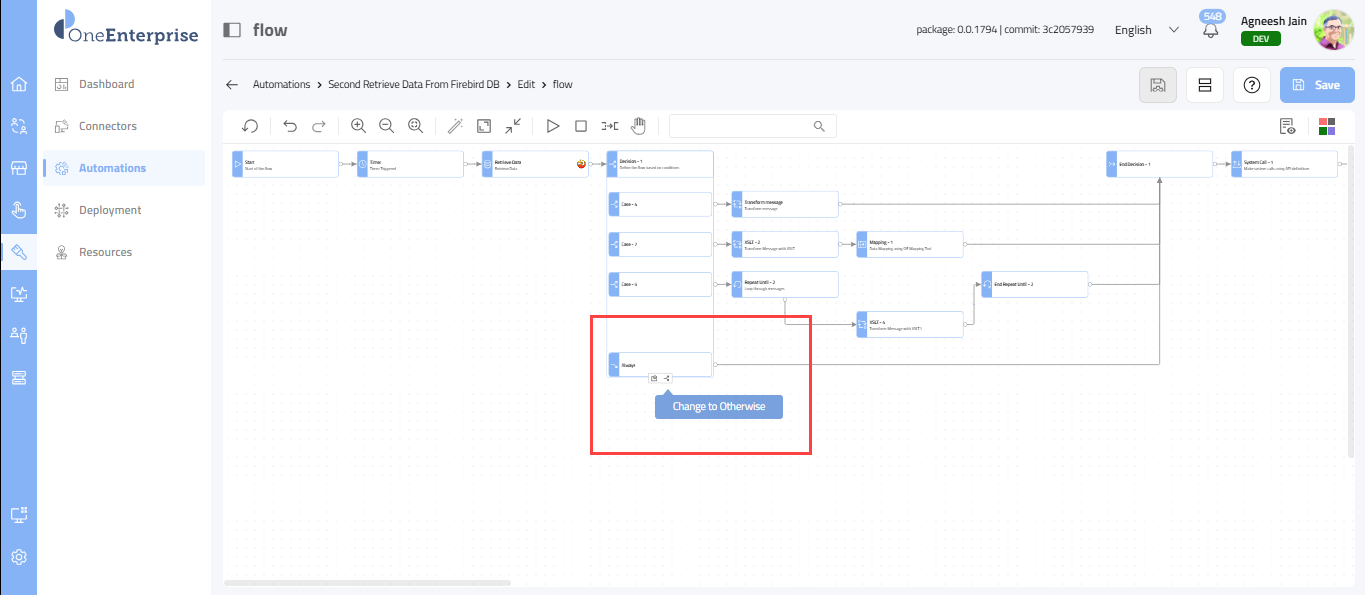Viewport: 1365px width, 595px height.
Task: Run the flow with the play icon
Action: (x=552, y=126)
